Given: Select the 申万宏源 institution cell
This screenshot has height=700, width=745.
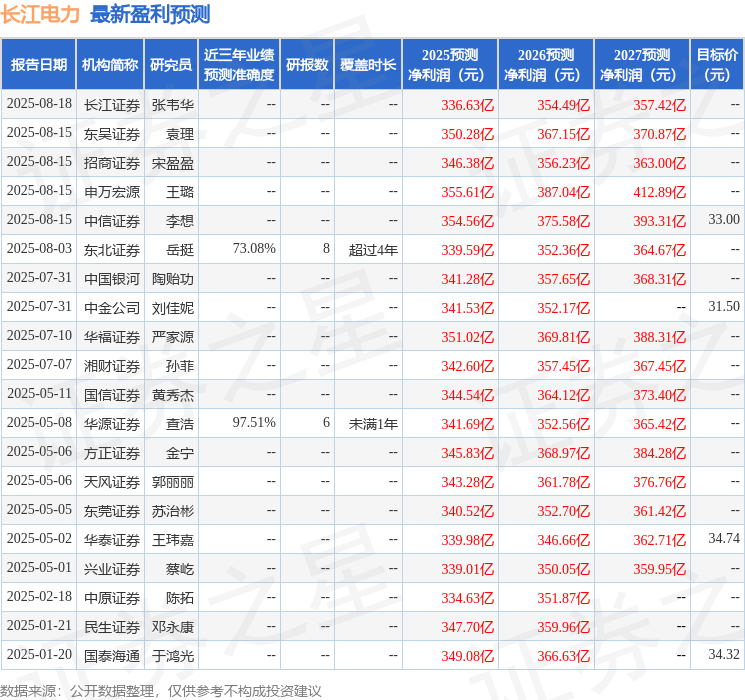Looking at the screenshot, I should [x=112, y=192].
